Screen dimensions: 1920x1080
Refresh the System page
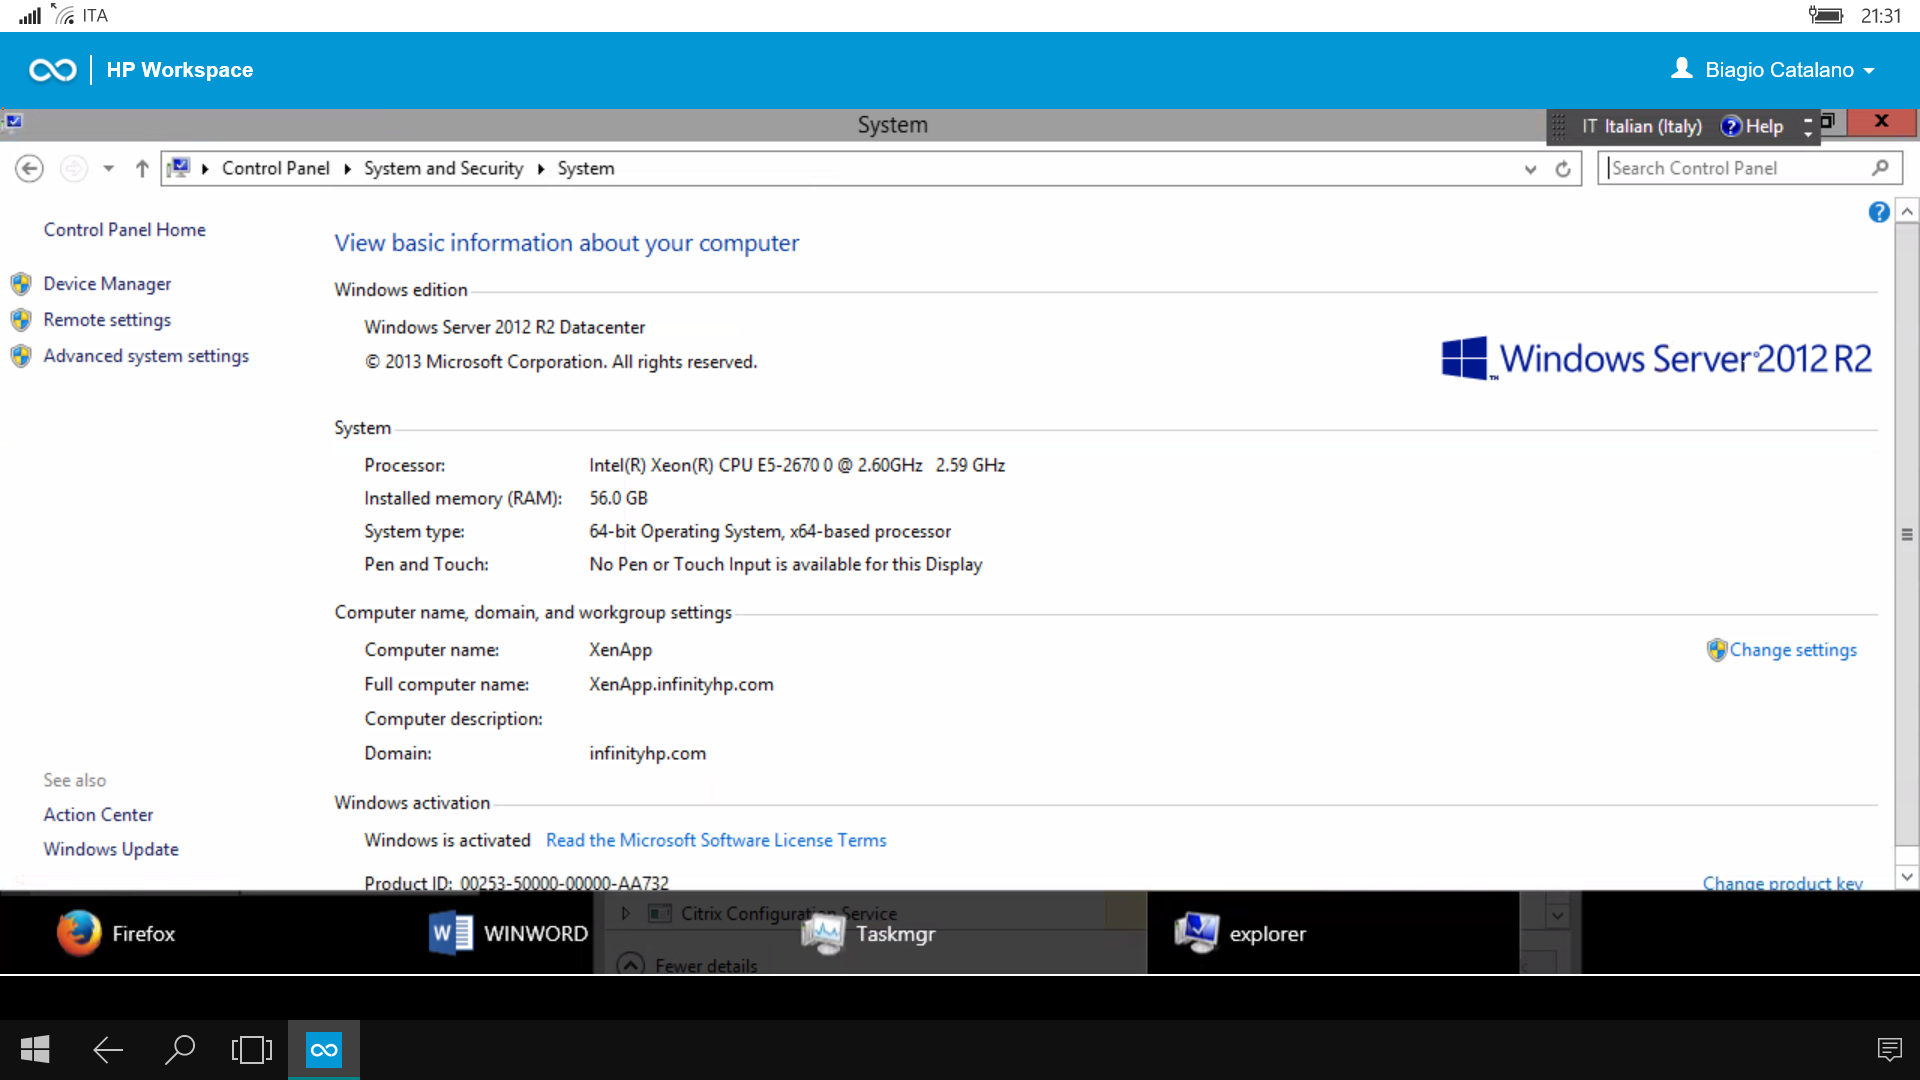point(1563,169)
